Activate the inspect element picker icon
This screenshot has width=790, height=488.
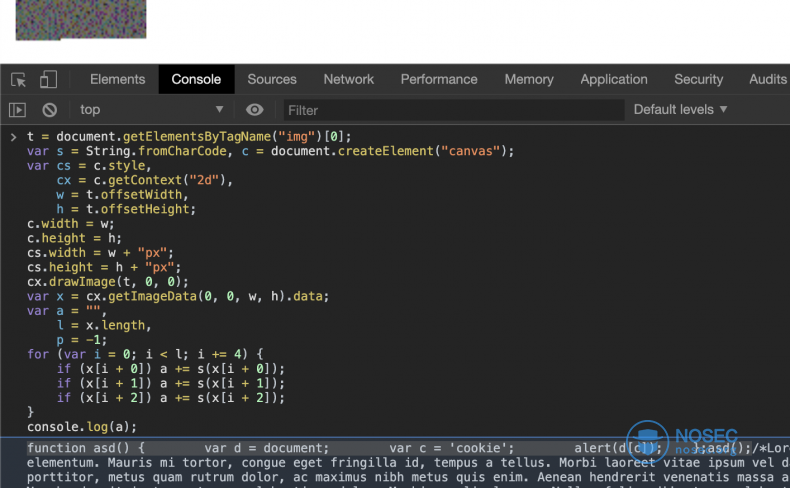[x=19, y=80]
